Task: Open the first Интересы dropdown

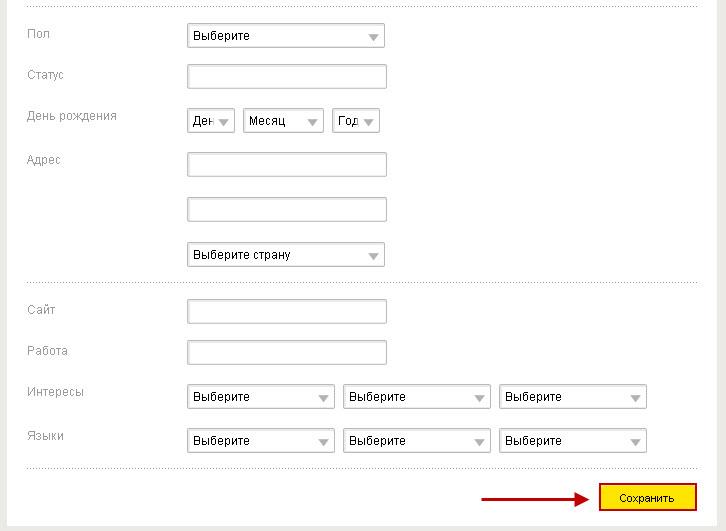Action: pos(260,397)
